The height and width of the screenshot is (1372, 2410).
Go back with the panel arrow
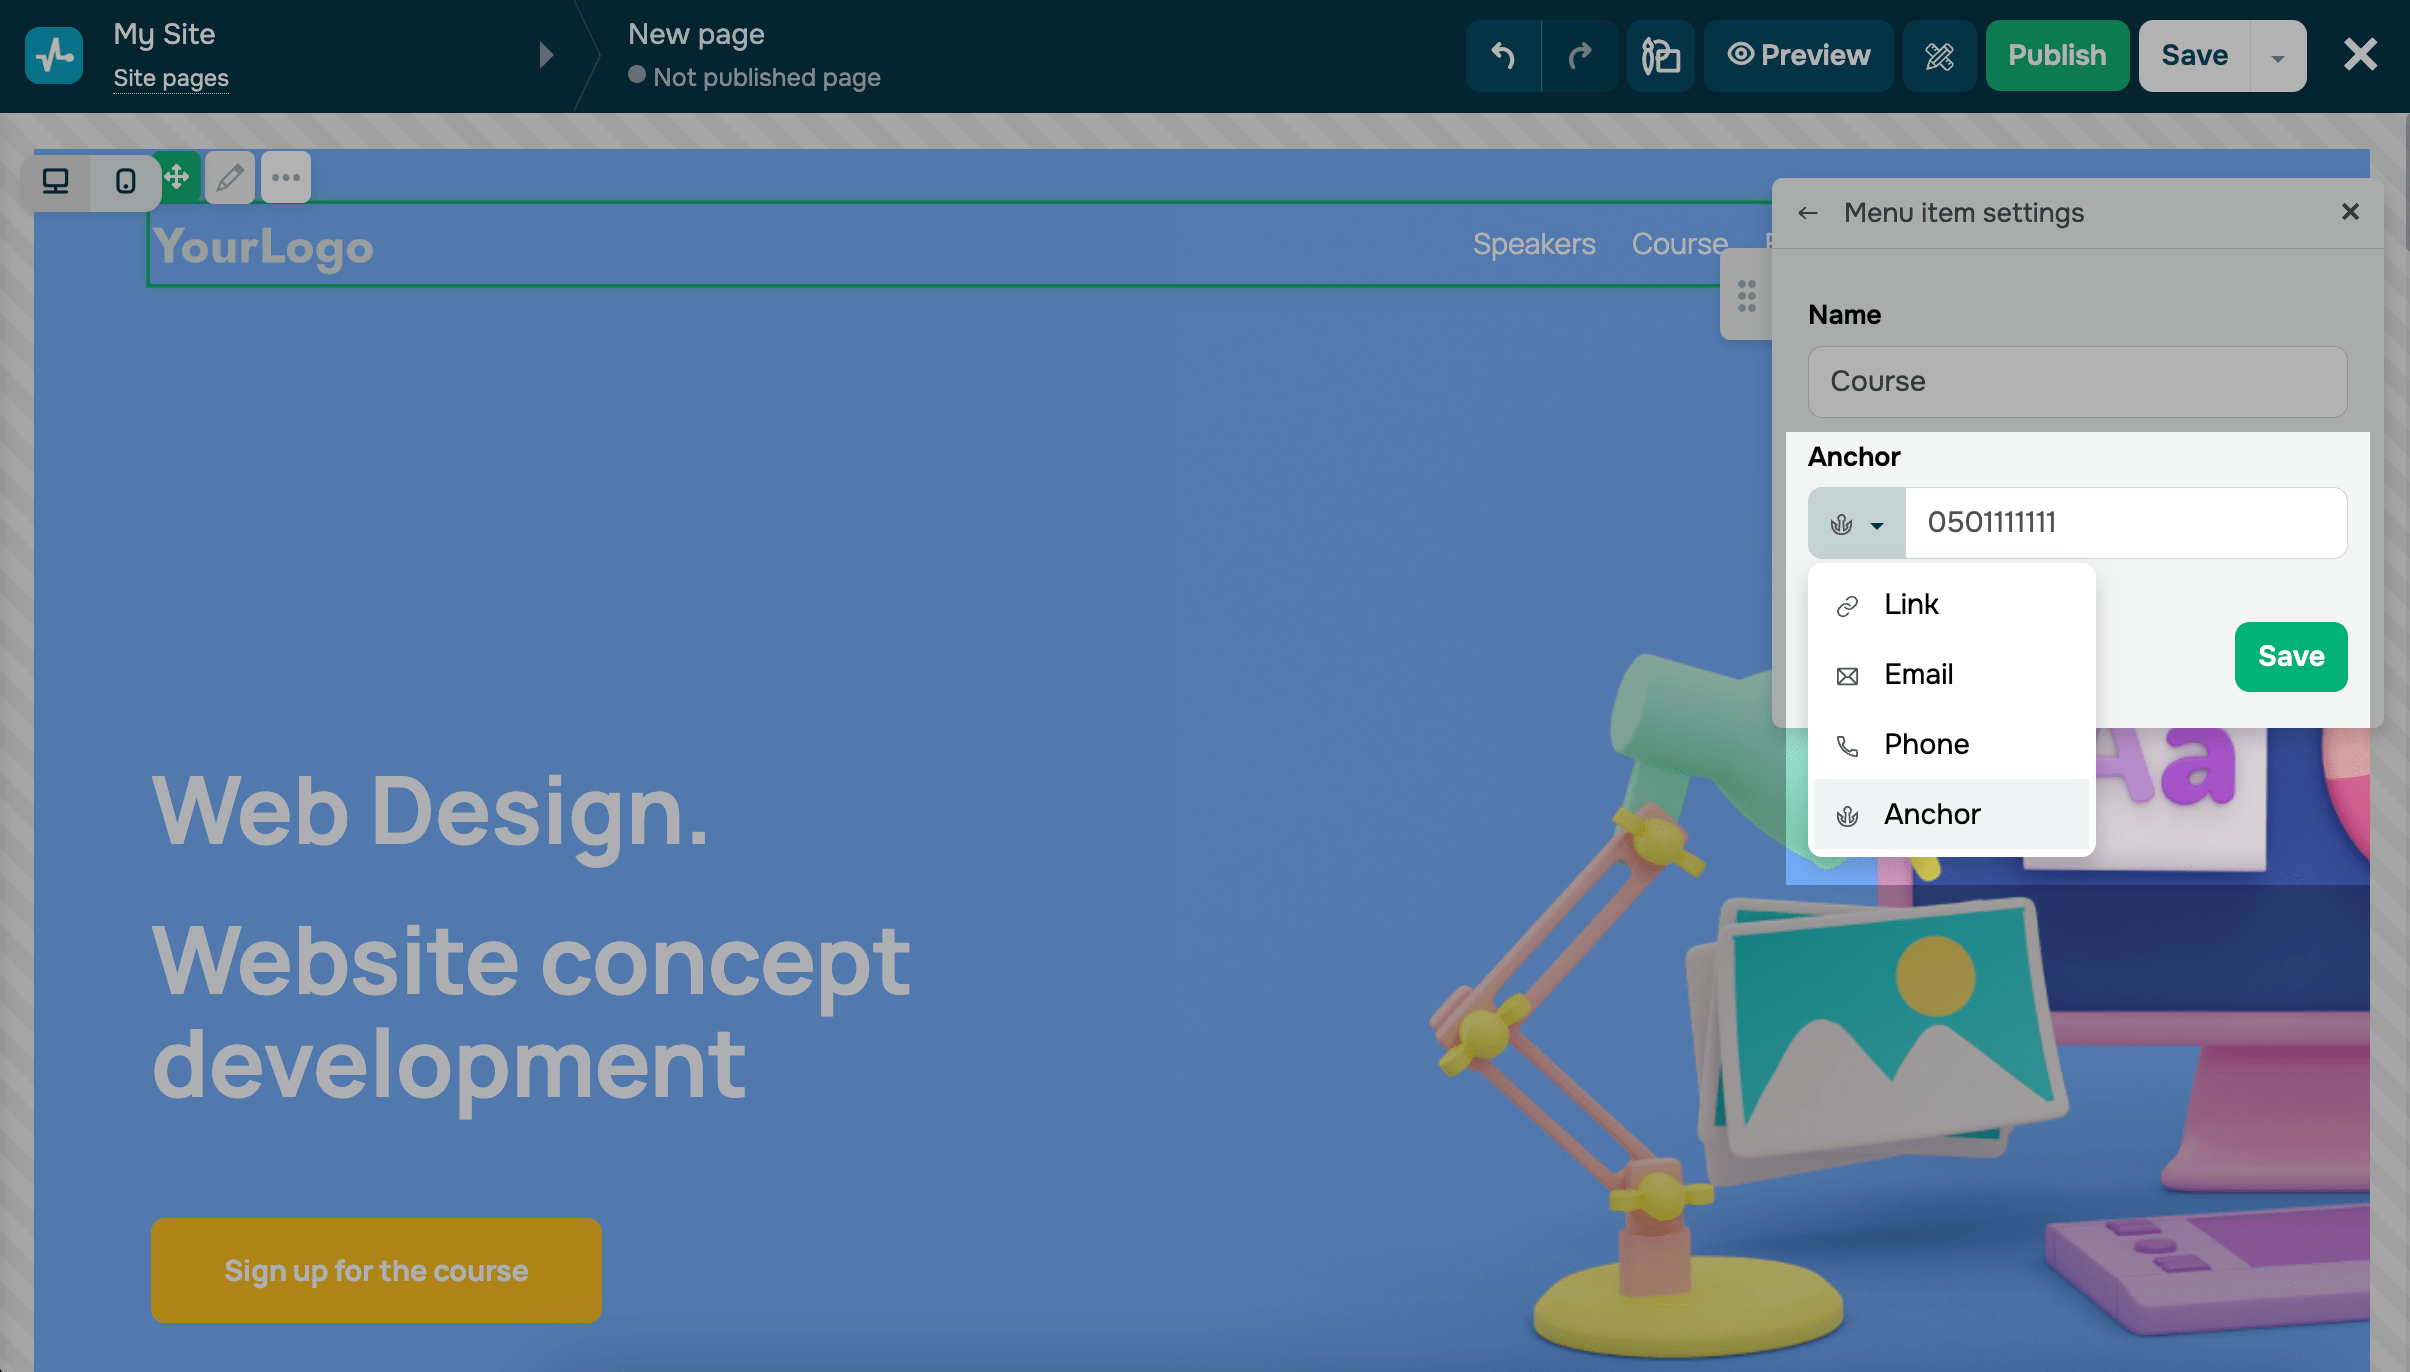[x=1807, y=213]
